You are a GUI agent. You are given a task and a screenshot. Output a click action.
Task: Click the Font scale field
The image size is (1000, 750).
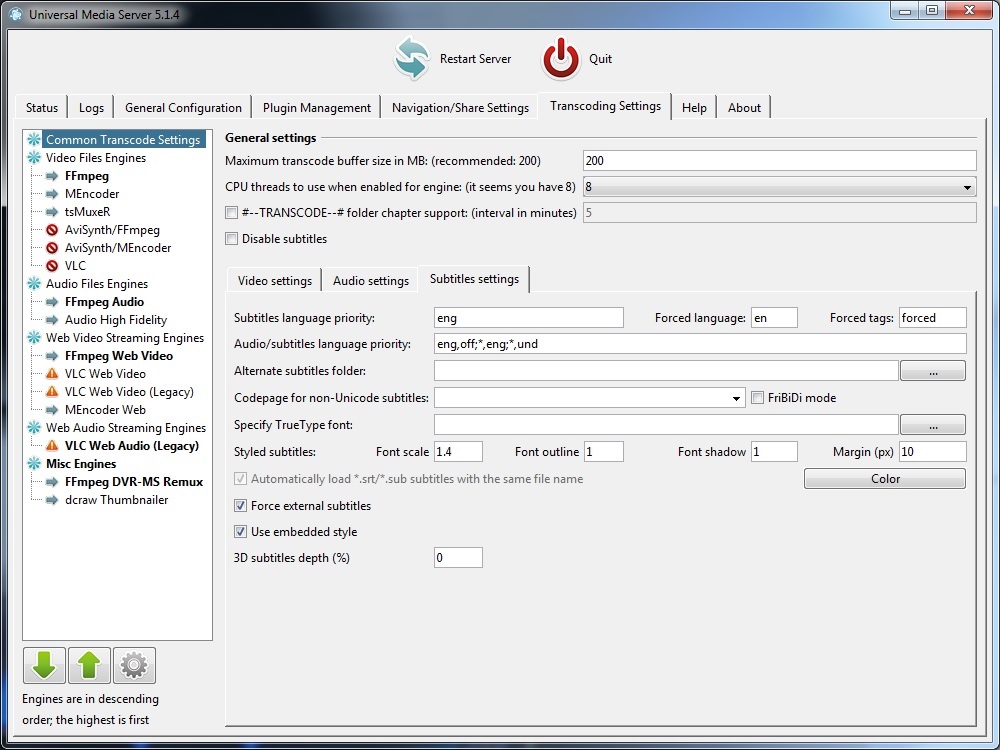coord(459,452)
